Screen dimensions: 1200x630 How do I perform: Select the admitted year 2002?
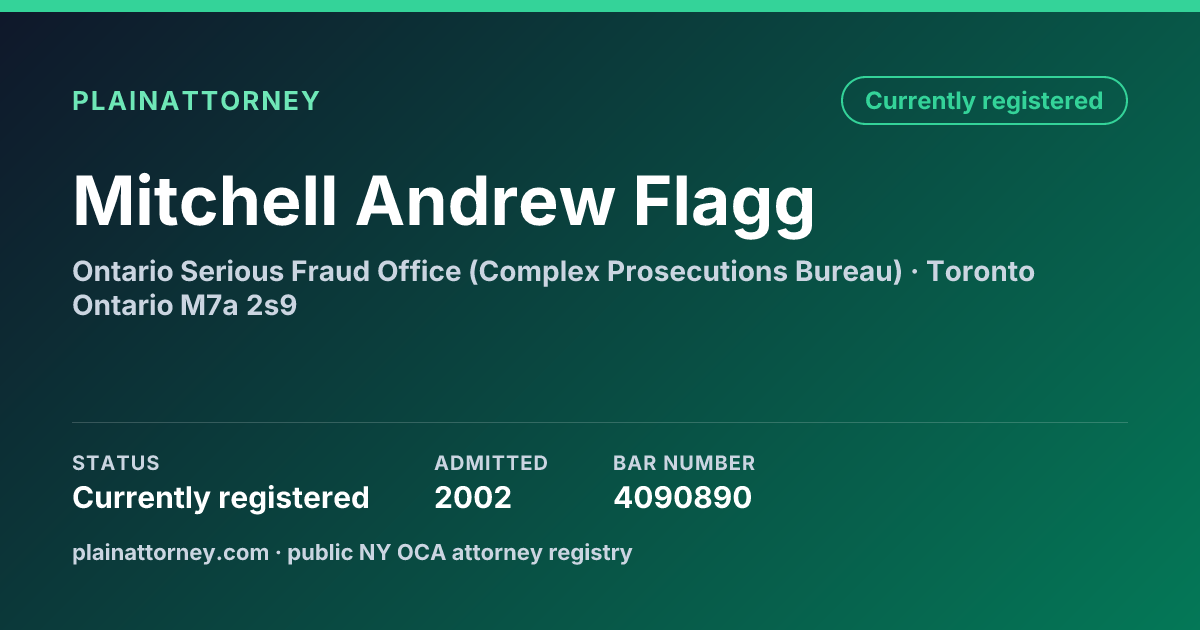(473, 498)
